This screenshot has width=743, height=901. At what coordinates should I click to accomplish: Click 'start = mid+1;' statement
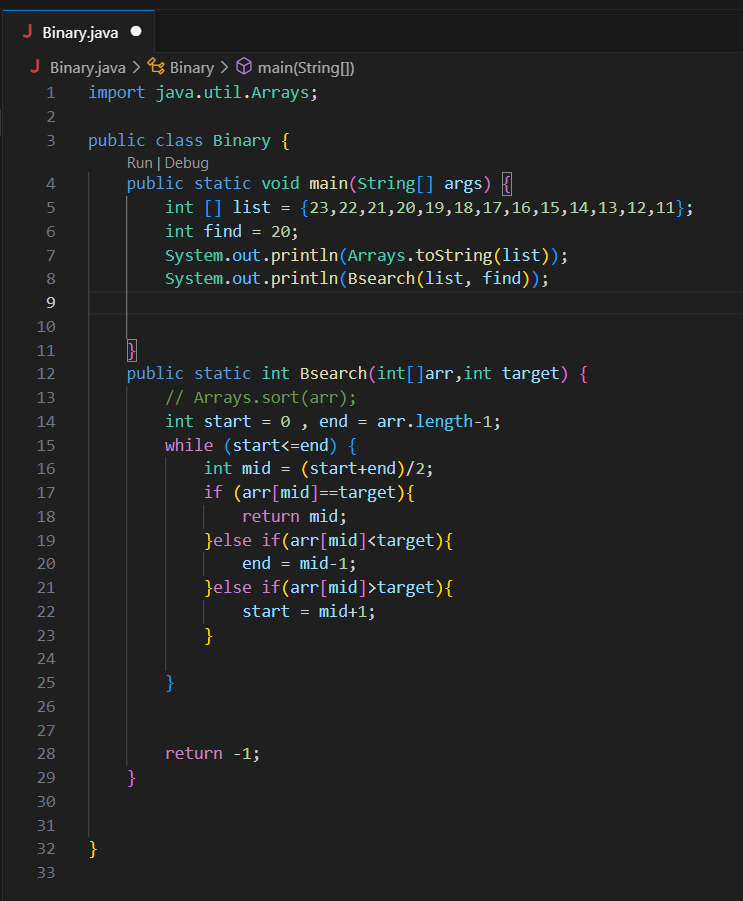(x=309, y=611)
